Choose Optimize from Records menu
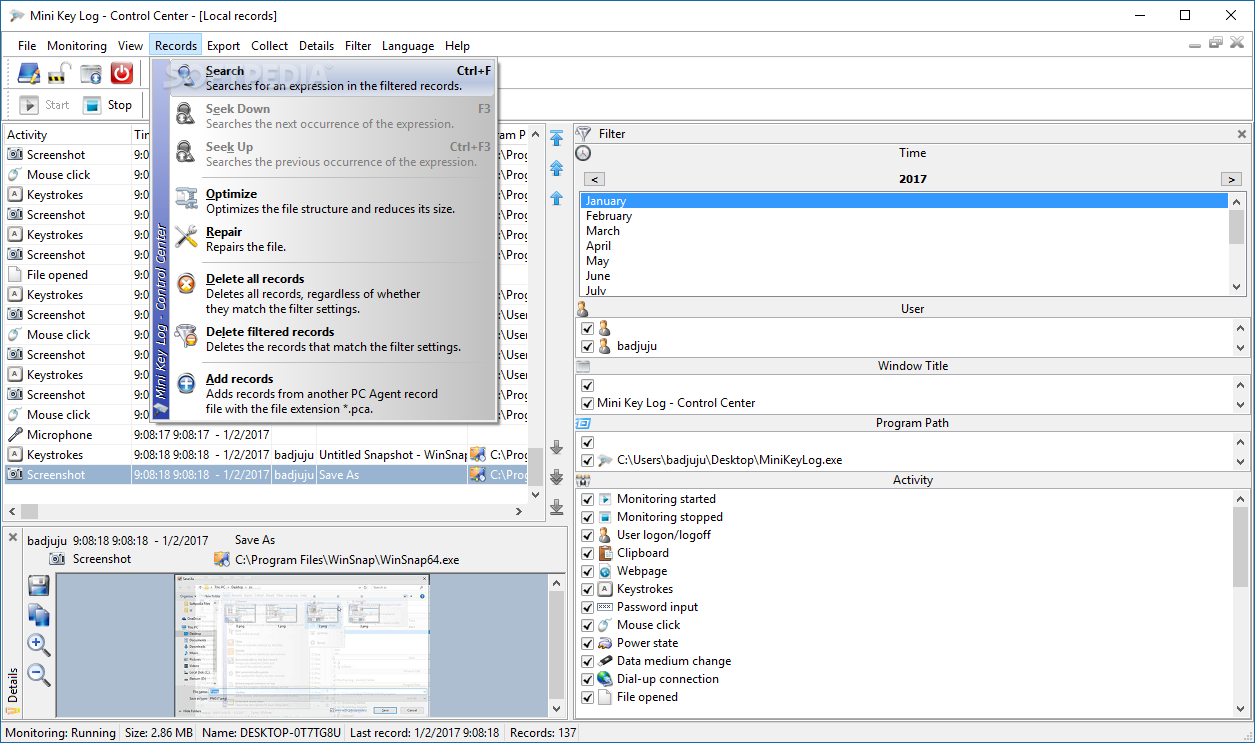 click(334, 201)
